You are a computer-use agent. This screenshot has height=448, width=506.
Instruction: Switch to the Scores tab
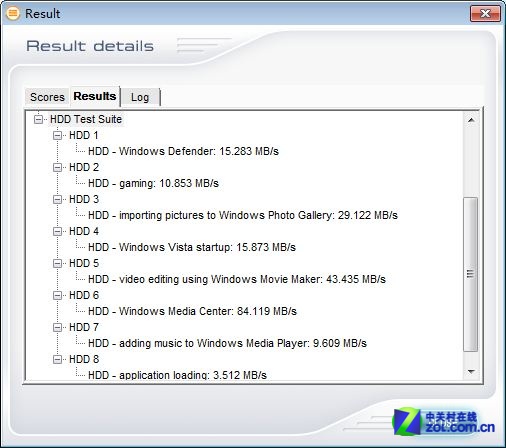point(47,97)
